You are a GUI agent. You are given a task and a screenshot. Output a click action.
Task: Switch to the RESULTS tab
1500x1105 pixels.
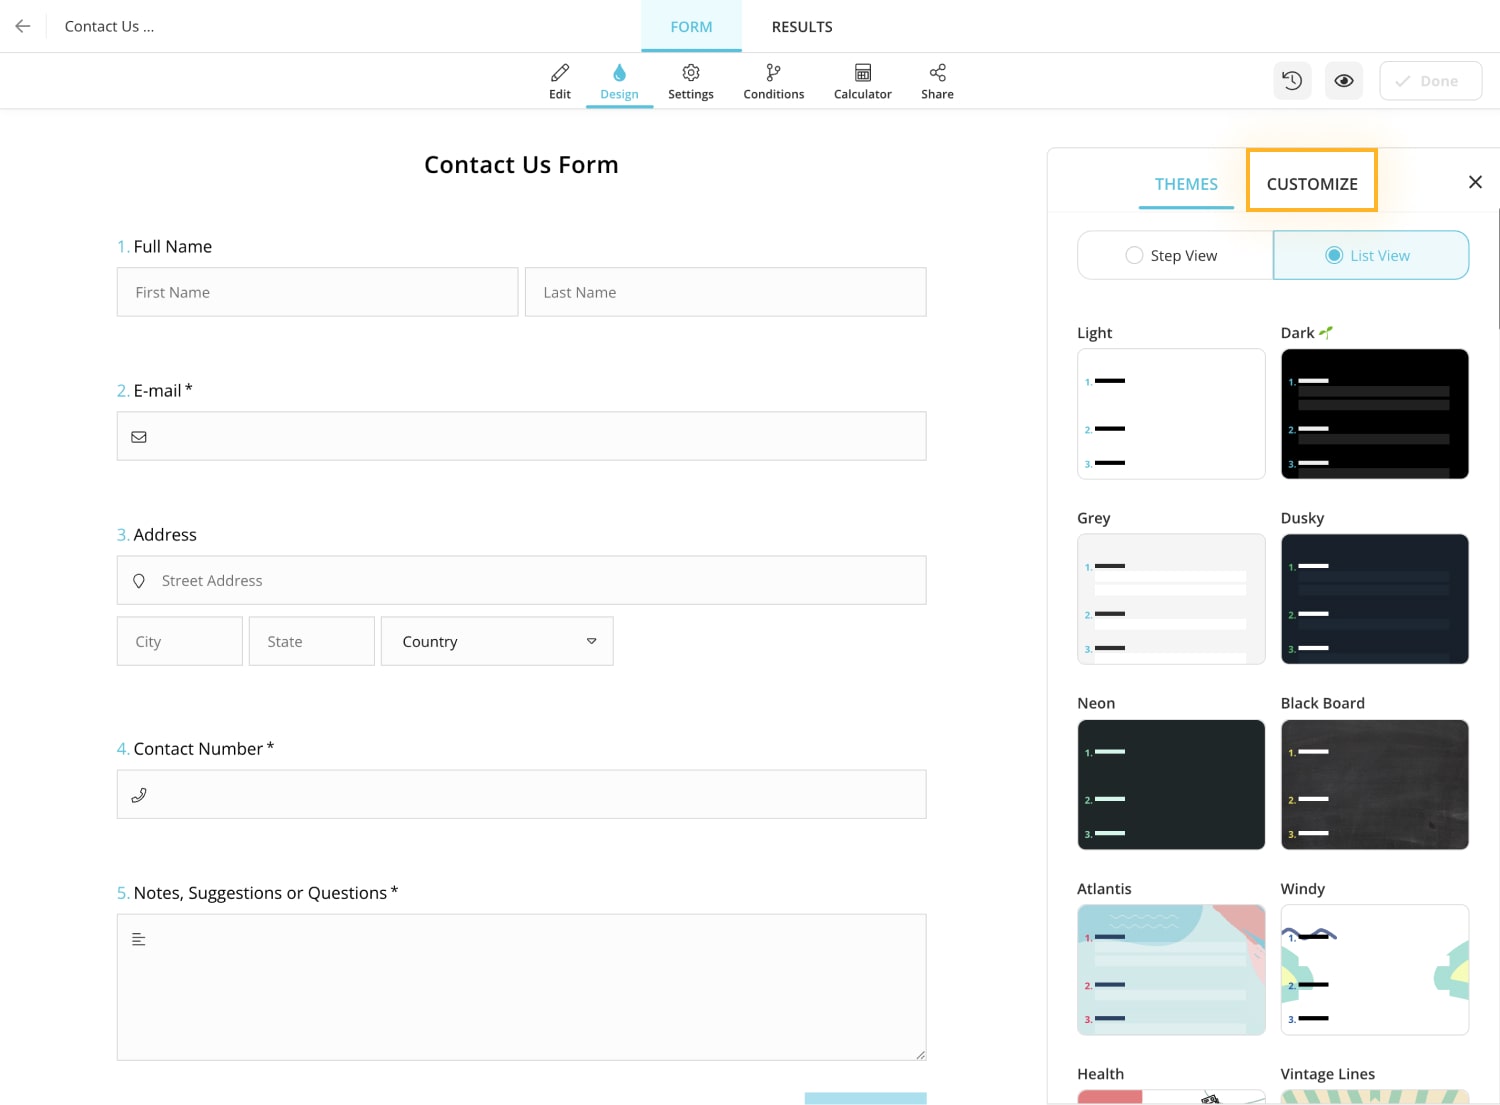tap(802, 26)
